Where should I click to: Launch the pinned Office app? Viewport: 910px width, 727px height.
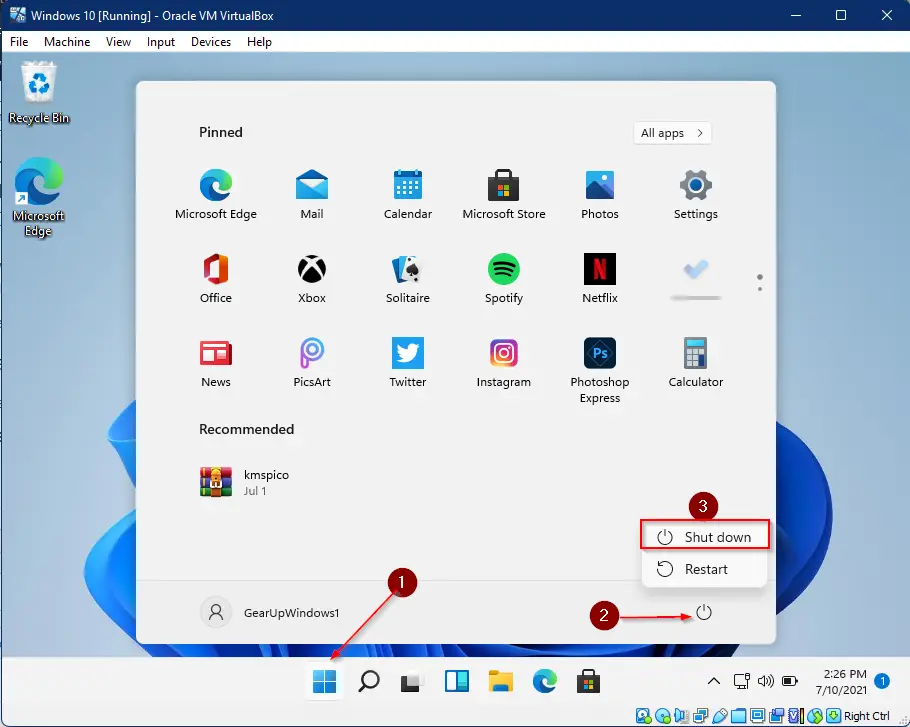(x=216, y=279)
